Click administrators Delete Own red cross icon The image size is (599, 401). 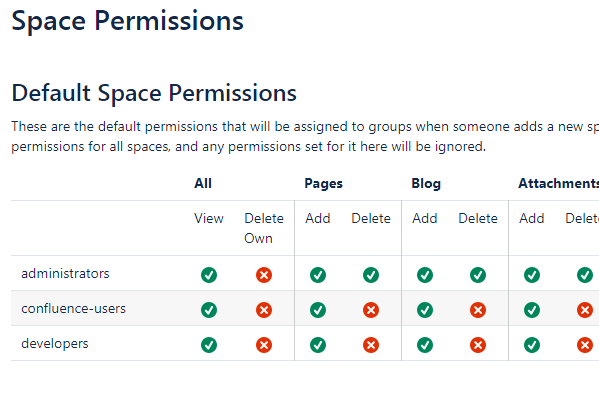pyautogui.click(x=264, y=275)
